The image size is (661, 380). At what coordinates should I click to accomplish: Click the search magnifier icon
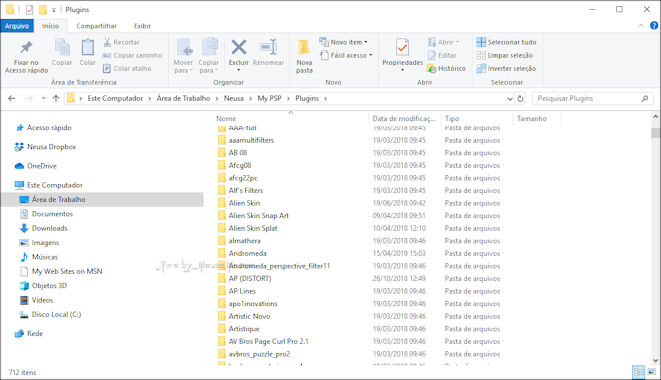click(x=645, y=98)
